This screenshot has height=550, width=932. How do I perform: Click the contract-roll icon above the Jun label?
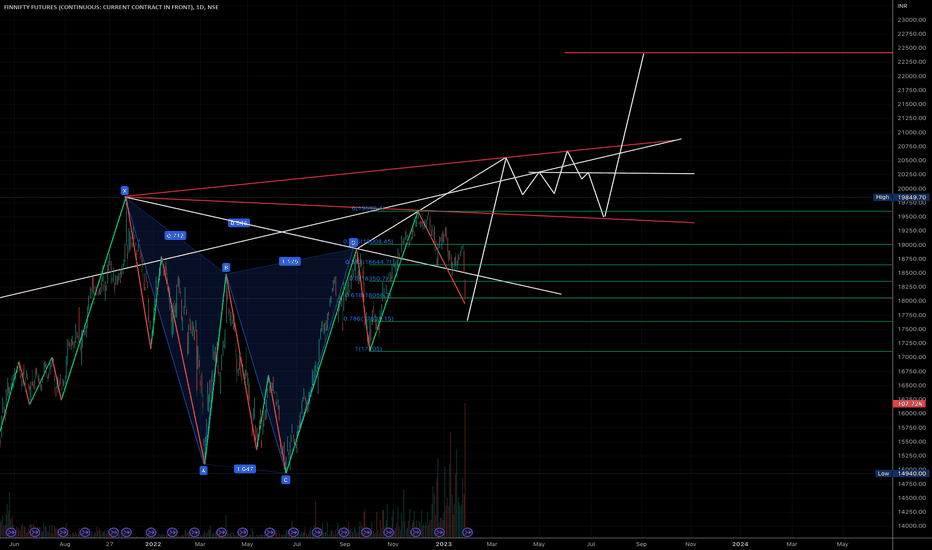[x=10, y=532]
